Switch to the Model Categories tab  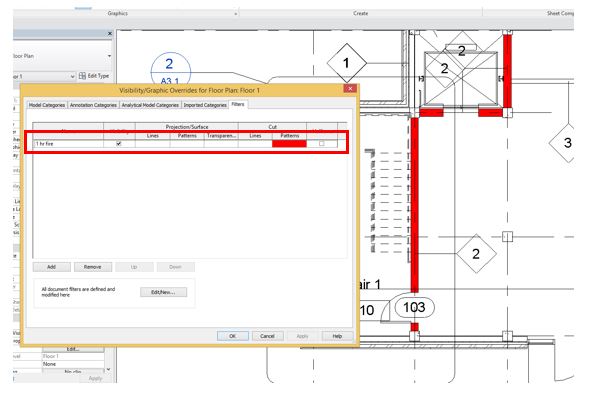(47, 105)
